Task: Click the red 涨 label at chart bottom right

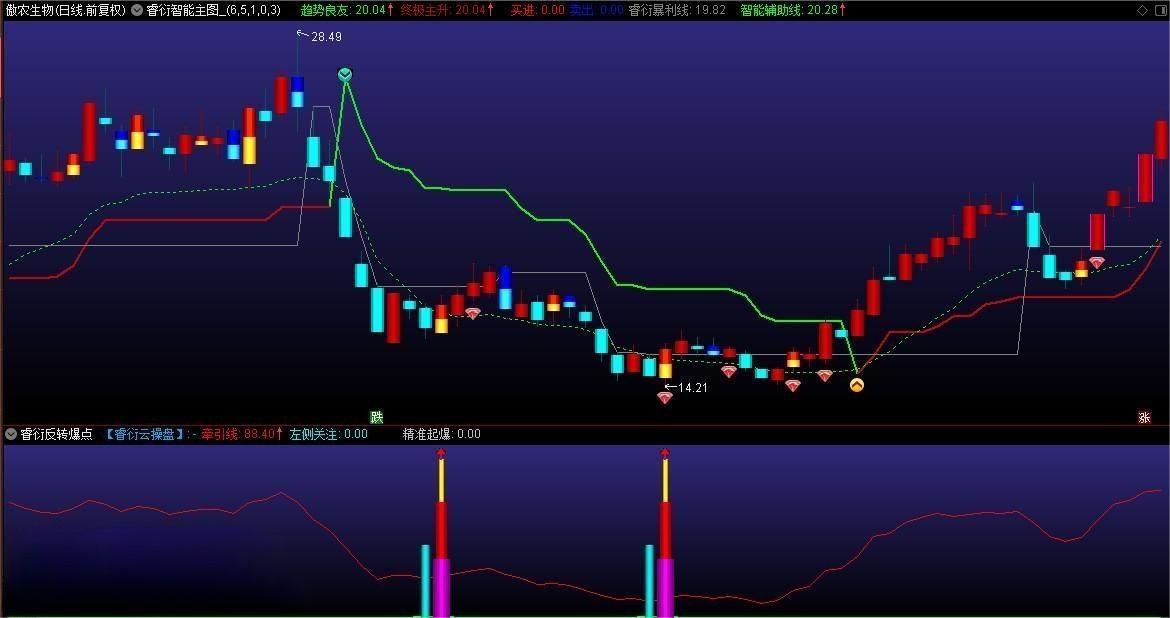Action: pos(1145,417)
